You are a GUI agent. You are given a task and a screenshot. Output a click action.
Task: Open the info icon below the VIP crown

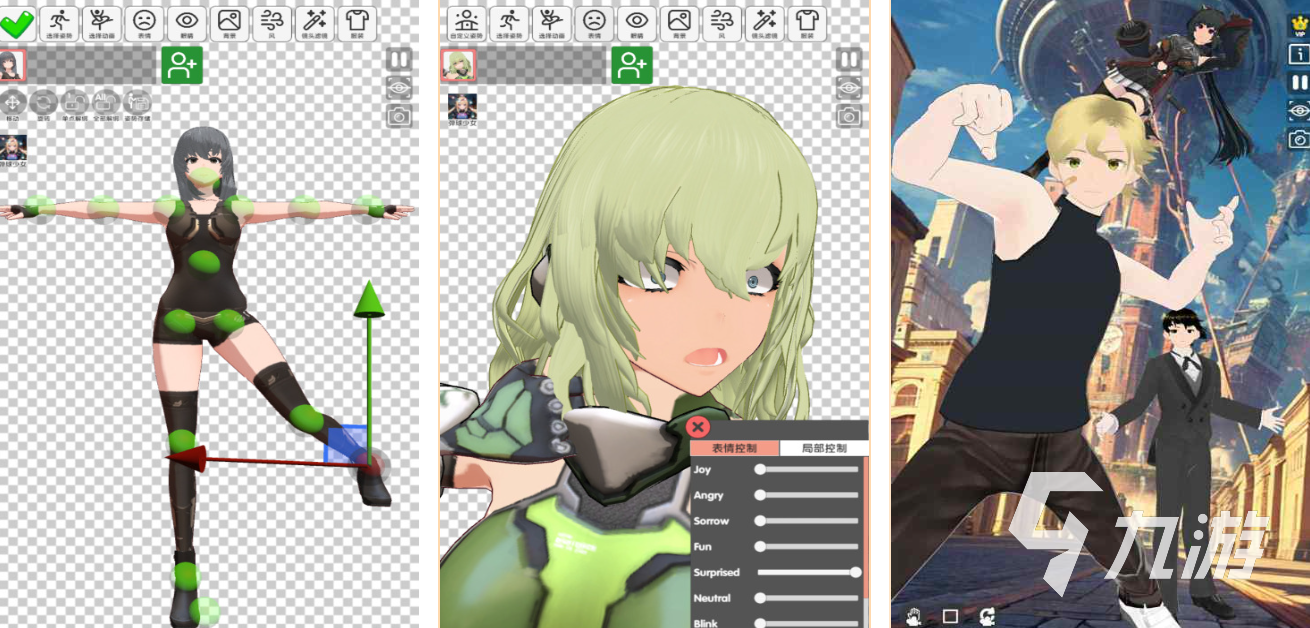click(x=1298, y=54)
